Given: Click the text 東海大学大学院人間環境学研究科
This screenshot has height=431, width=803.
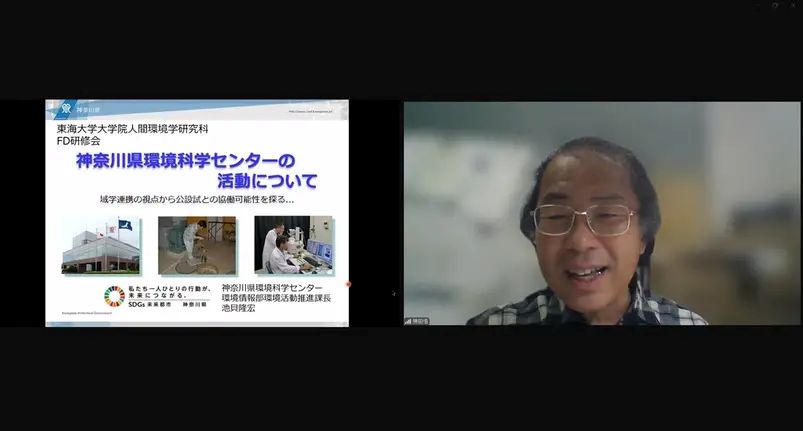Looking at the screenshot, I should pos(133,129).
